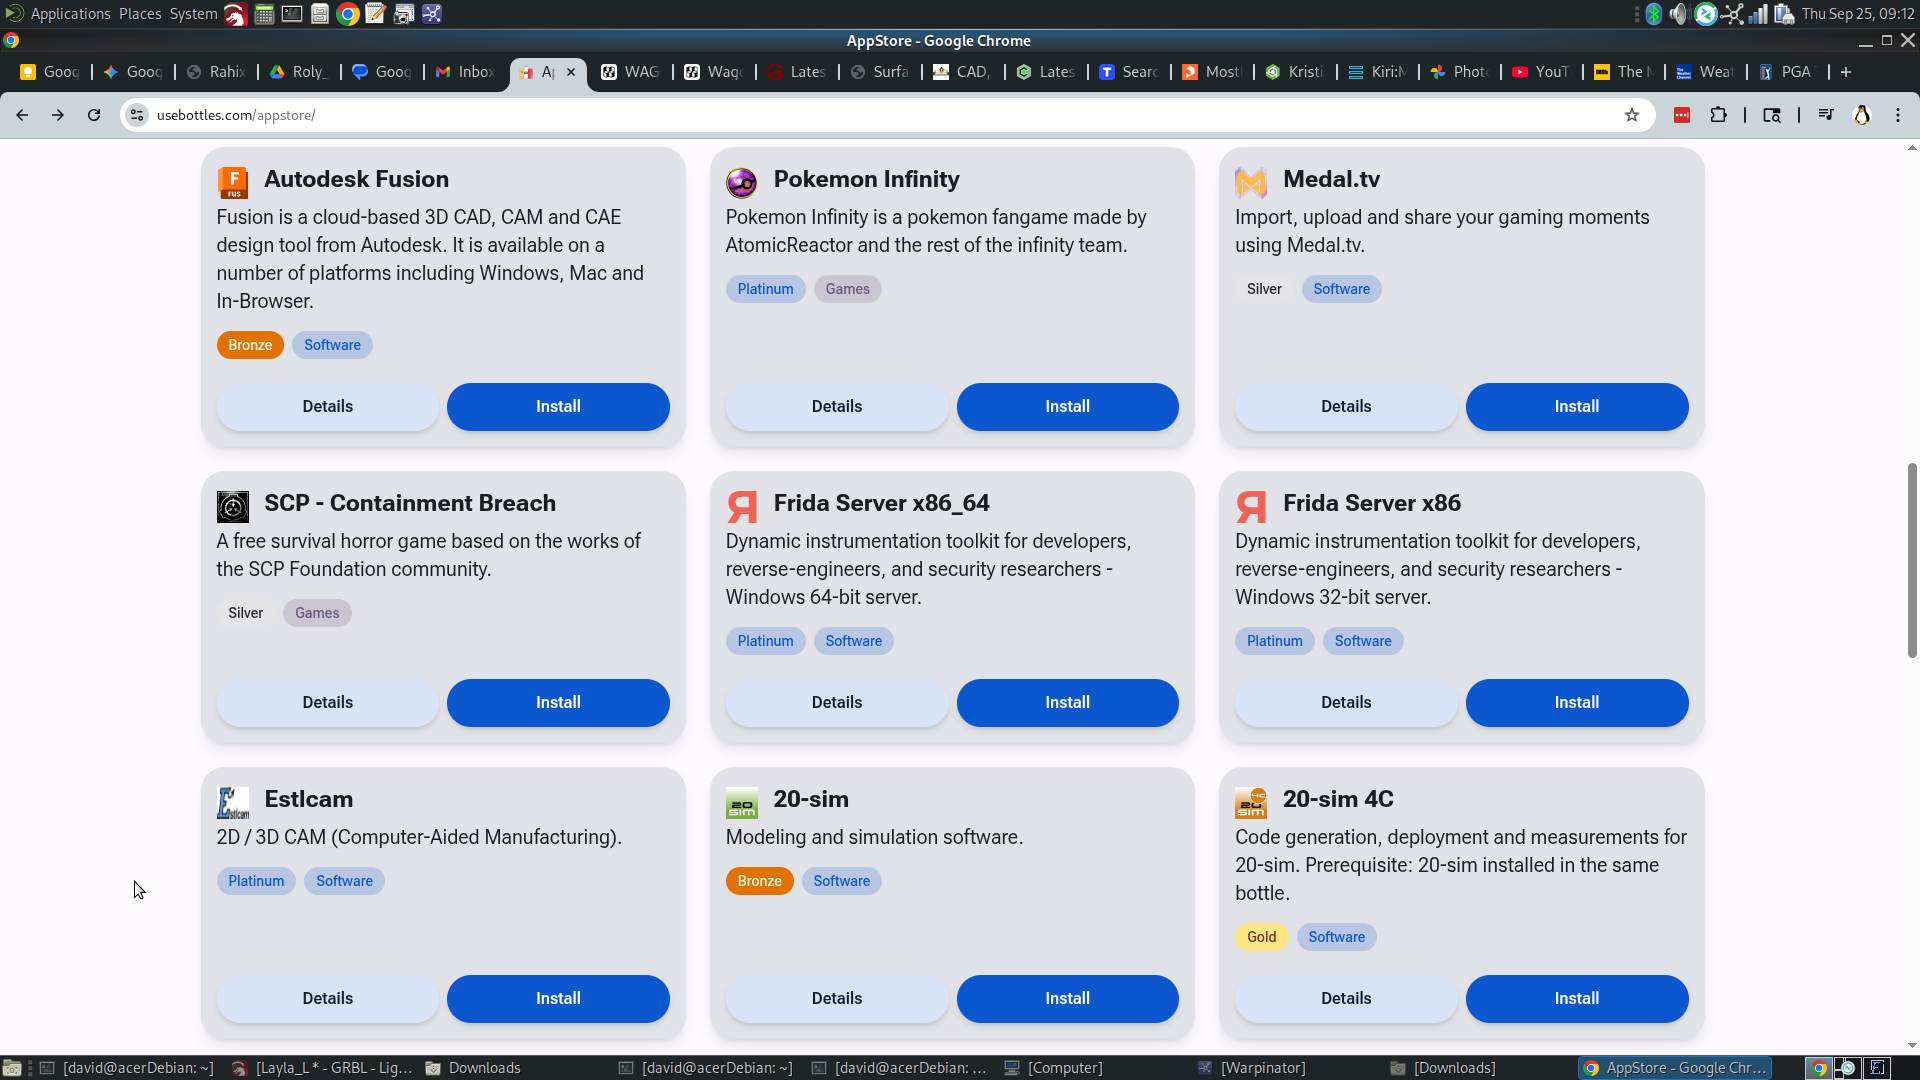The height and width of the screenshot is (1080, 1920).
Task: Click the Estlcam app icon
Action: click(x=233, y=802)
